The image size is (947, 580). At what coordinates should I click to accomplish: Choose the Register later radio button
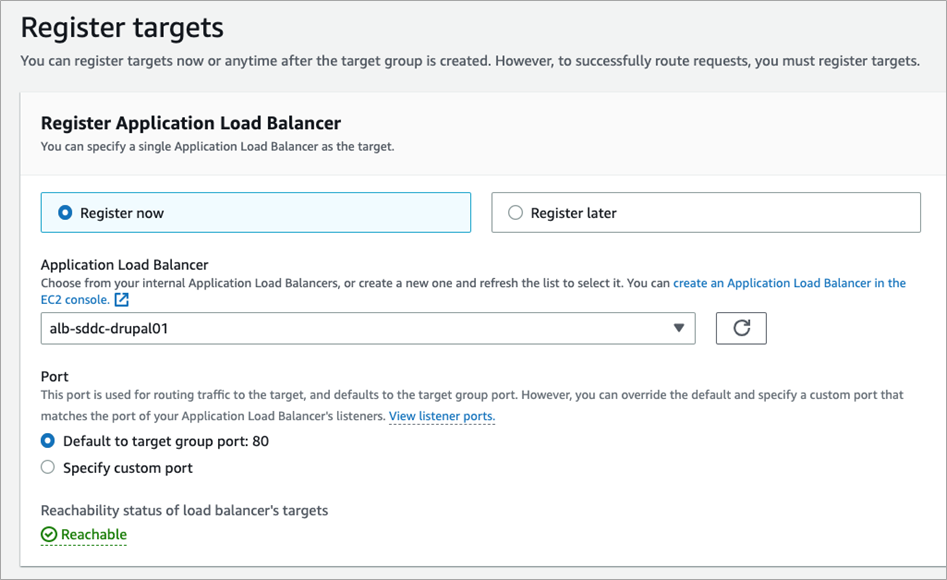516,213
